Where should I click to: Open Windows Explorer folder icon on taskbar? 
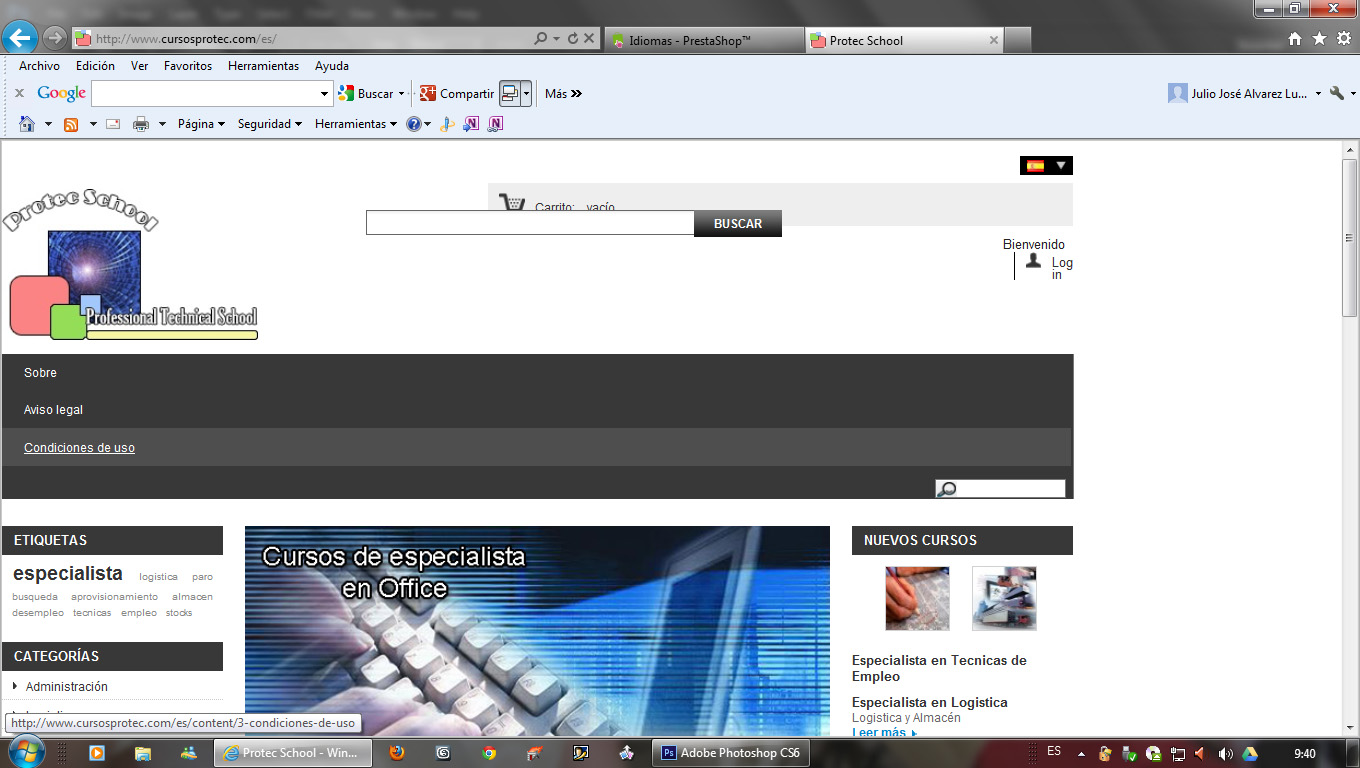point(143,753)
